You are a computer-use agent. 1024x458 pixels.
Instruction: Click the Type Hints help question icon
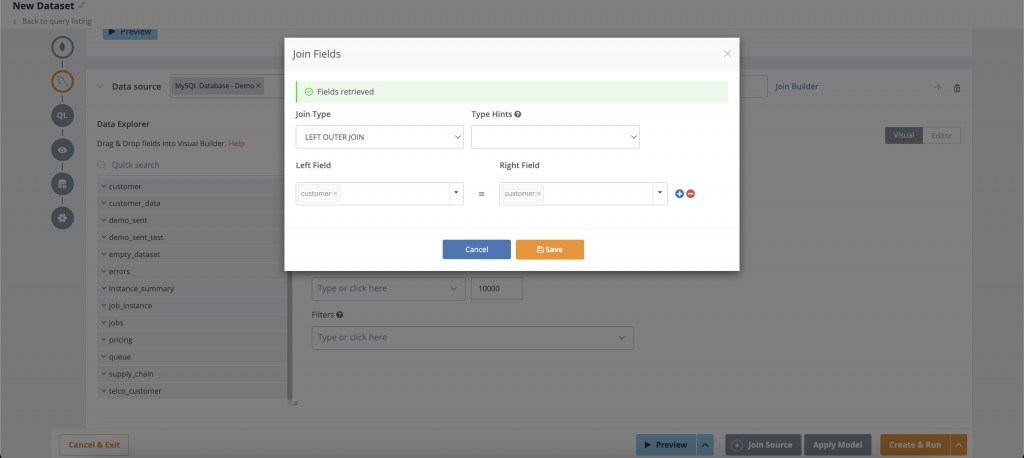[517, 114]
